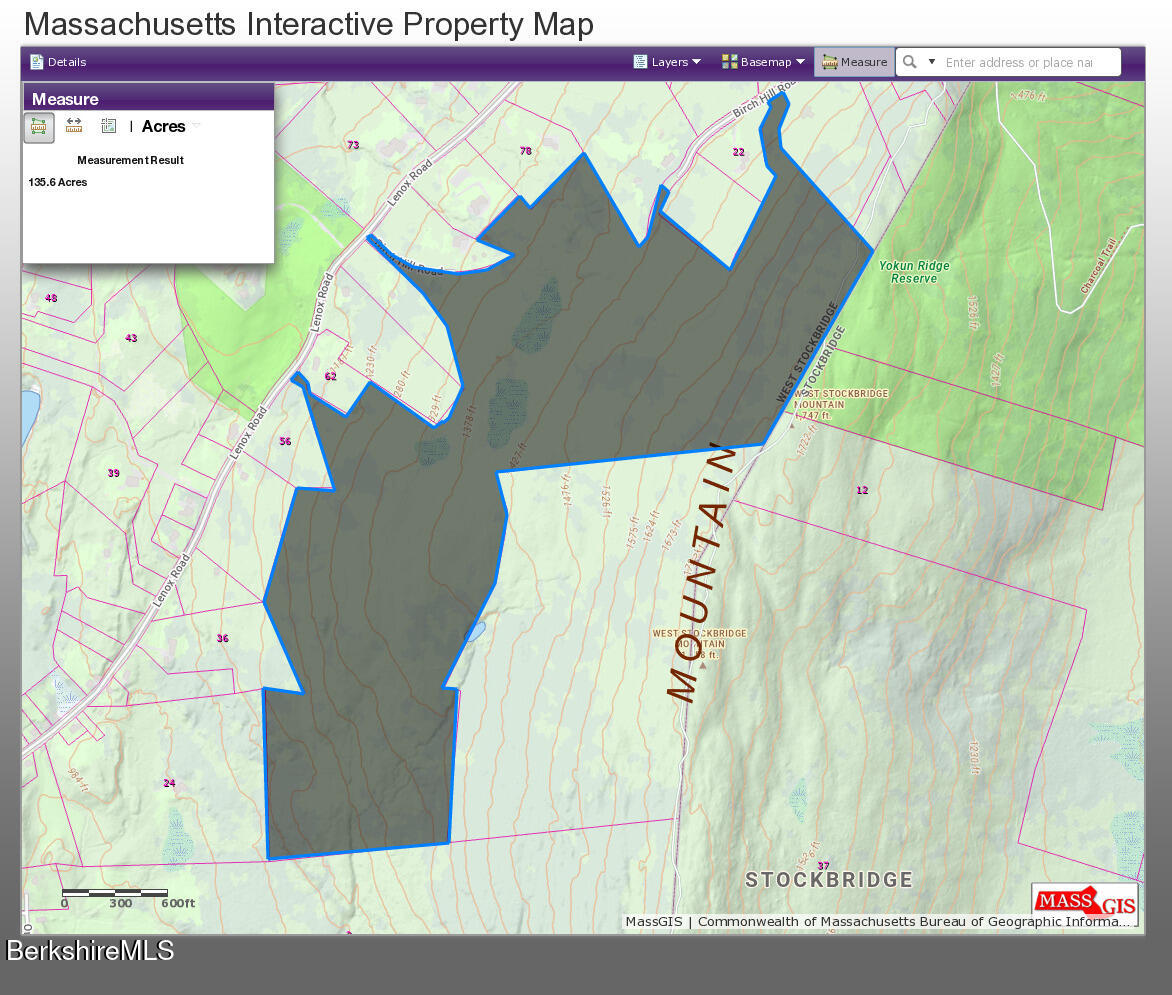Screen dimensions: 1172x995
Task: Toggle the Measure toolbar button
Action: [854, 62]
